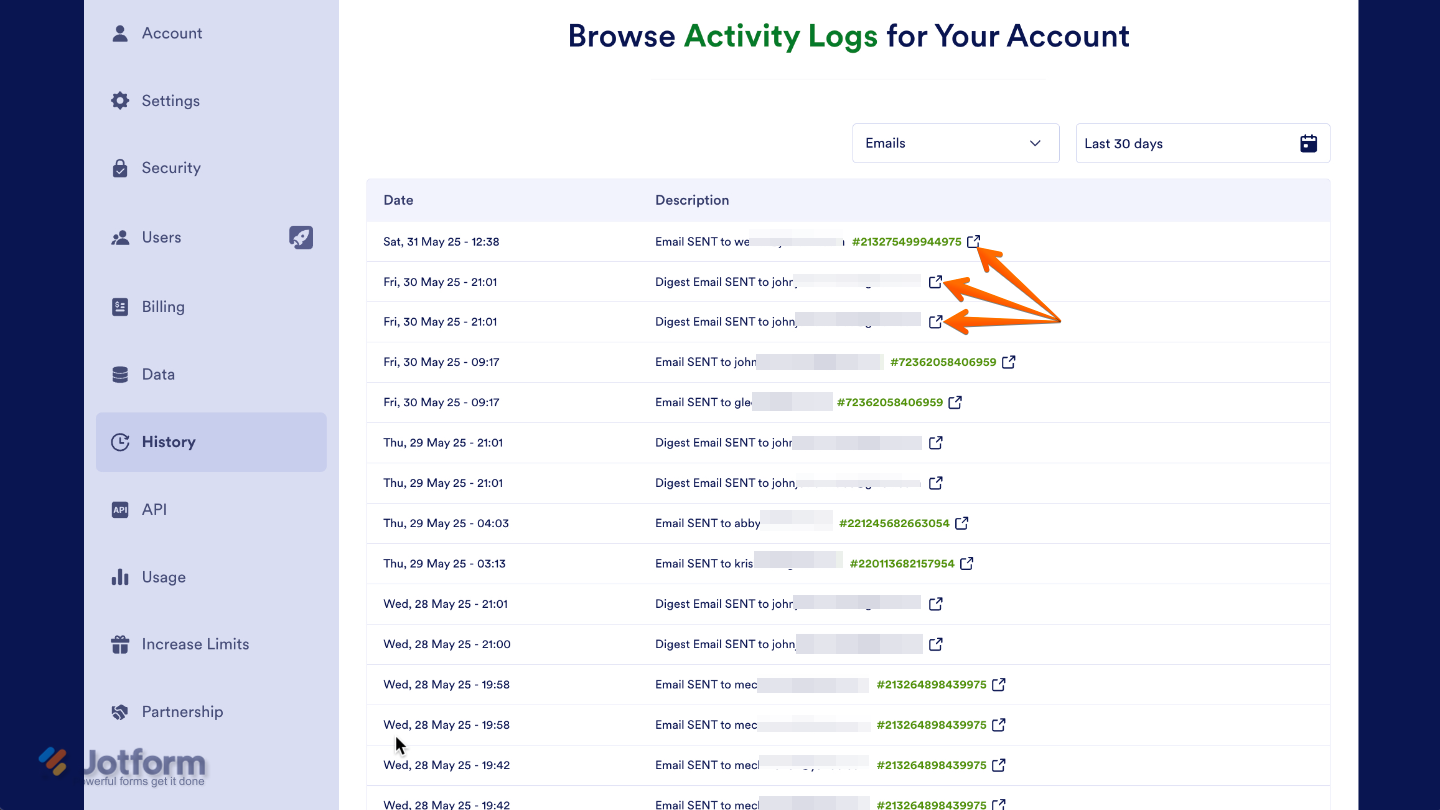
Task: Open the Emails filter dropdown
Action: click(x=955, y=143)
